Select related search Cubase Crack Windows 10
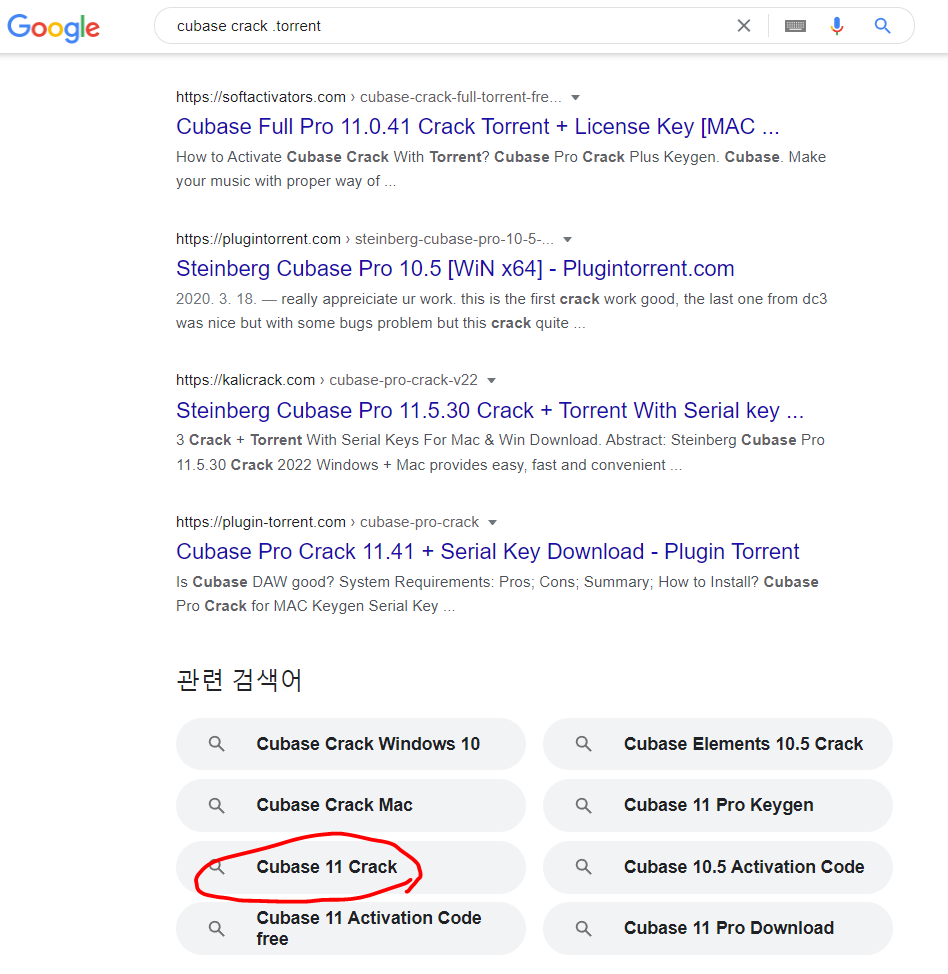Image resolution: width=948 pixels, height=974 pixels. coord(350,744)
